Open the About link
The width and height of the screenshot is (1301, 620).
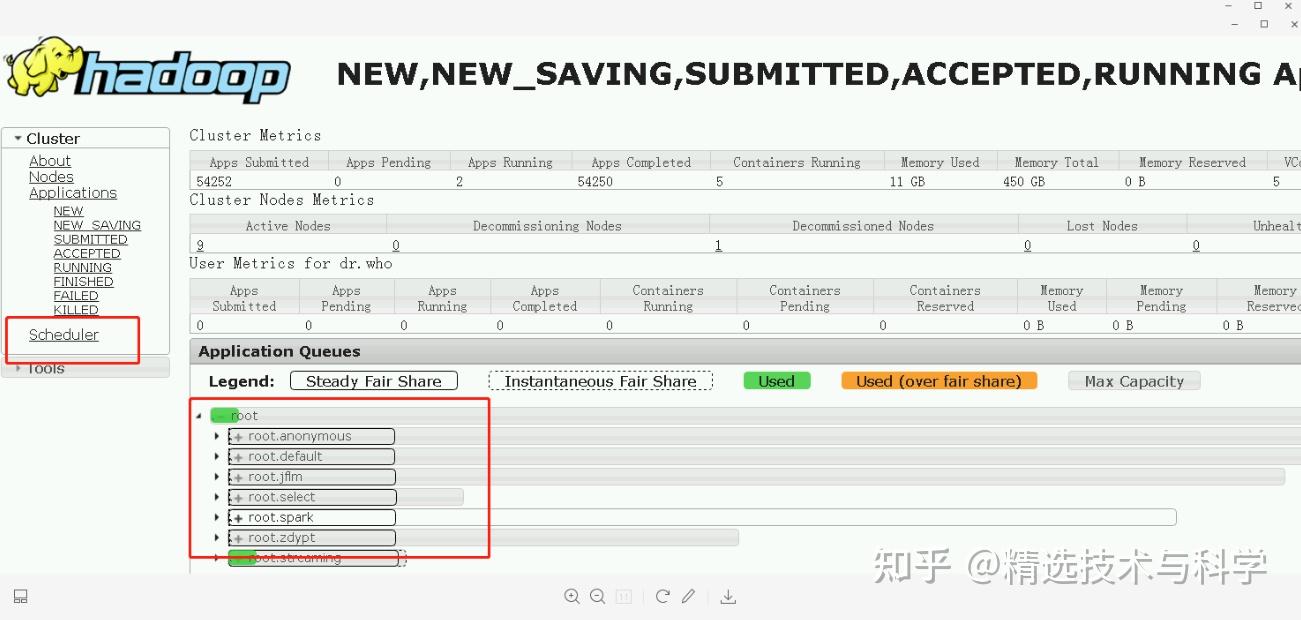[50, 161]
